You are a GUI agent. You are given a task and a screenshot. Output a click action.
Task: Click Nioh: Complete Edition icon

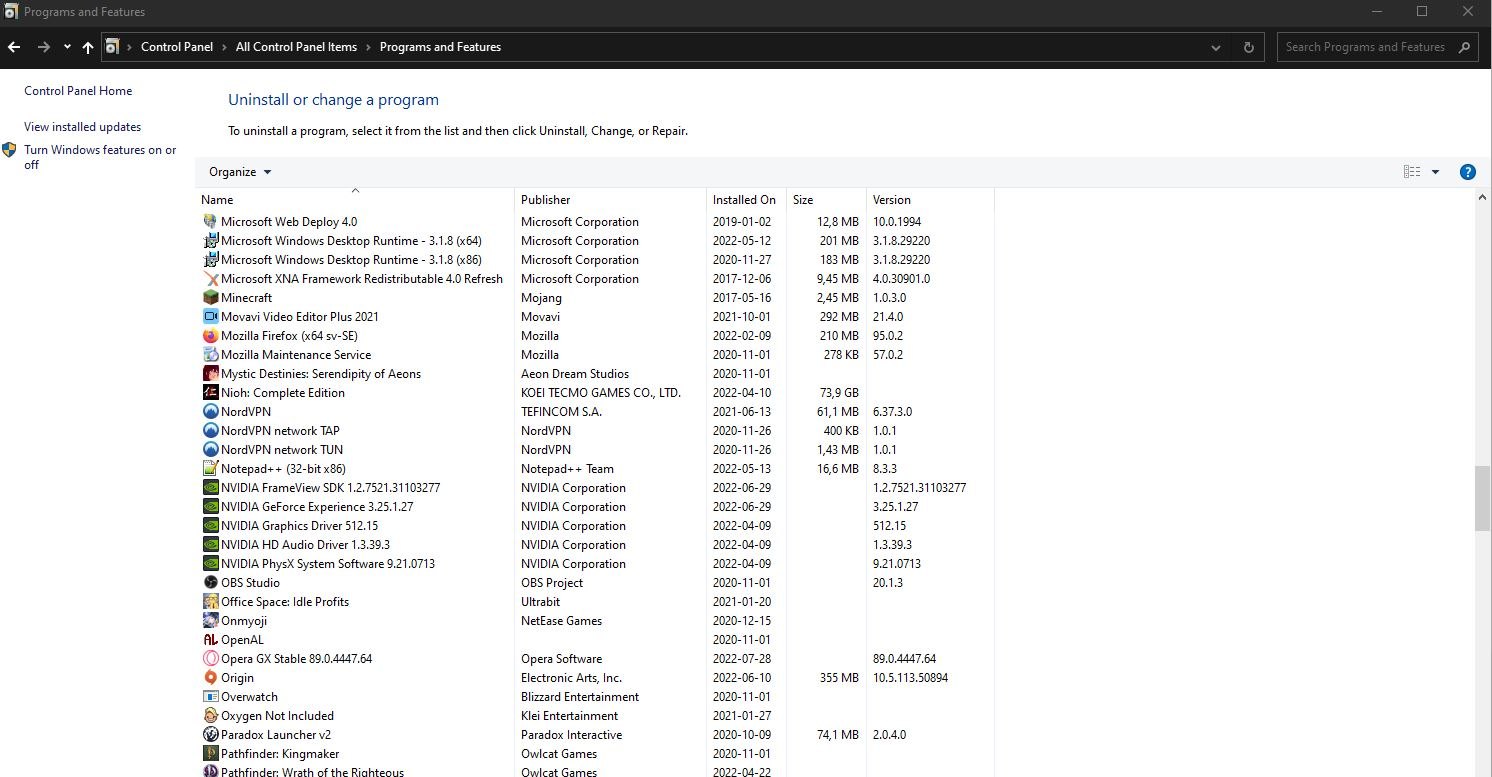[210, 393]
